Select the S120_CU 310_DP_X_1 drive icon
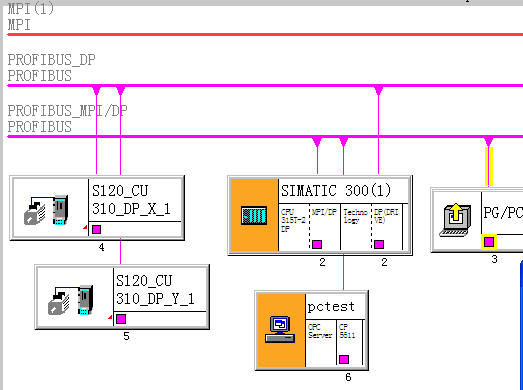 46,210
